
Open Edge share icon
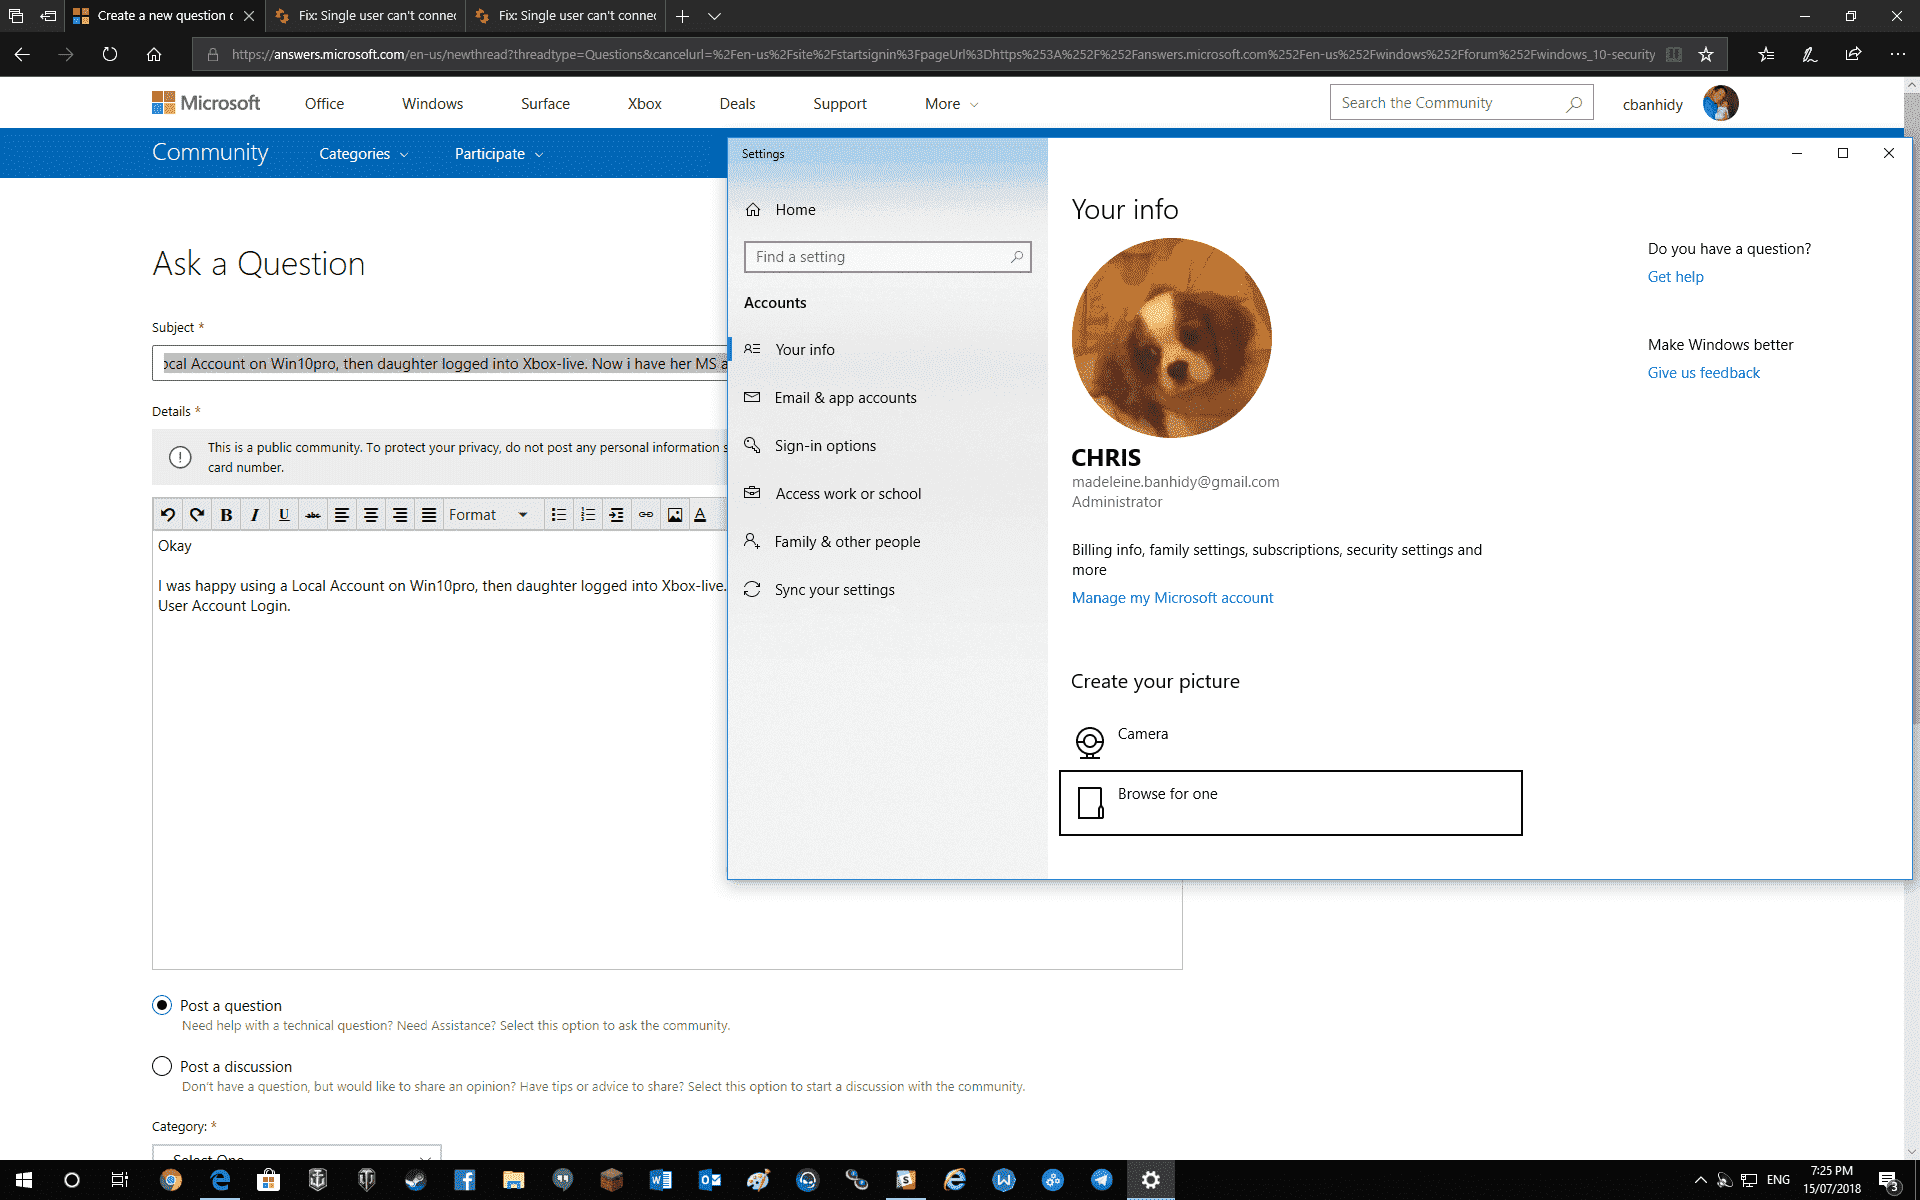1853,54
